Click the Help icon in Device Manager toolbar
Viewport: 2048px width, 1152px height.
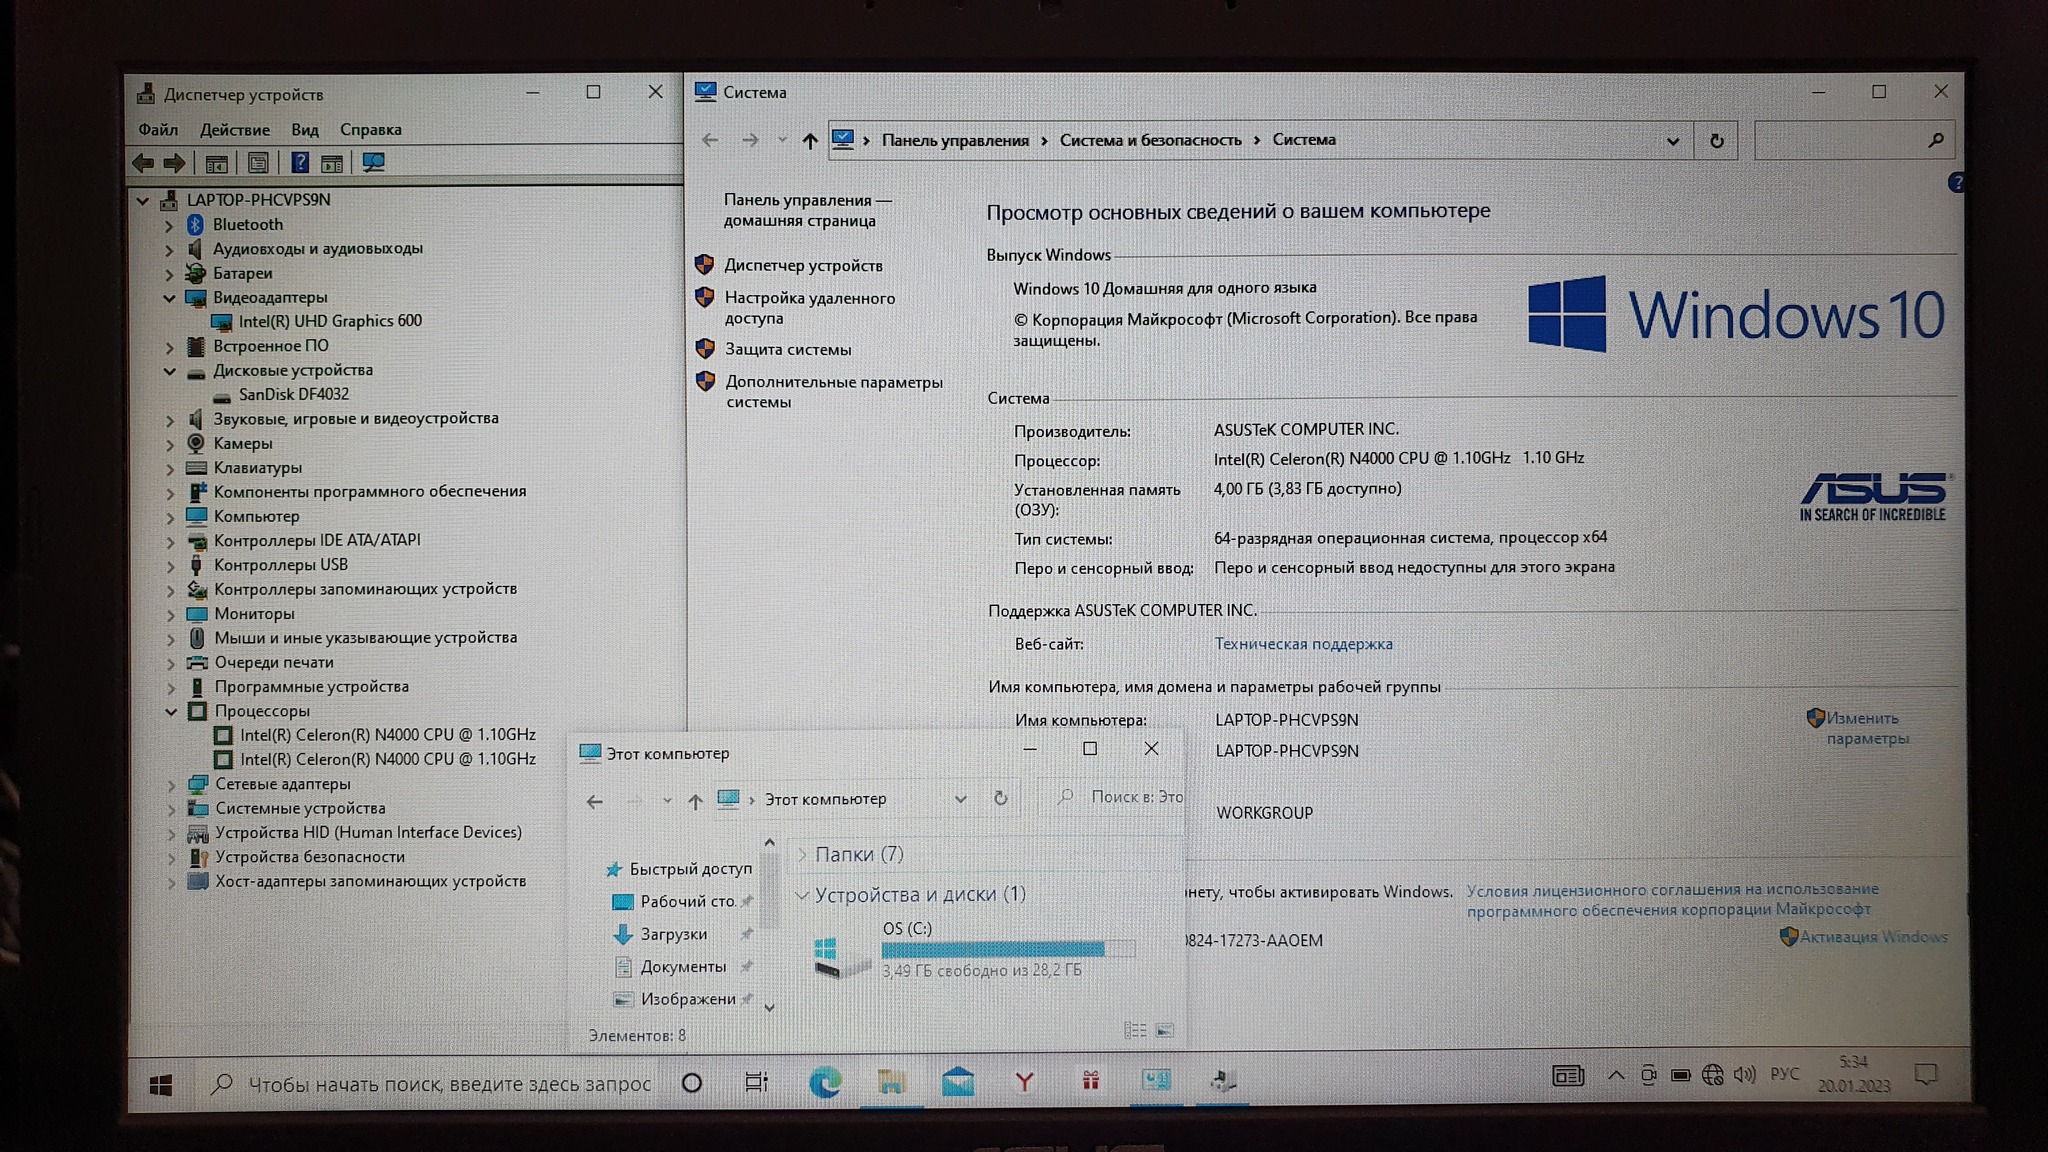click(299, 163)
